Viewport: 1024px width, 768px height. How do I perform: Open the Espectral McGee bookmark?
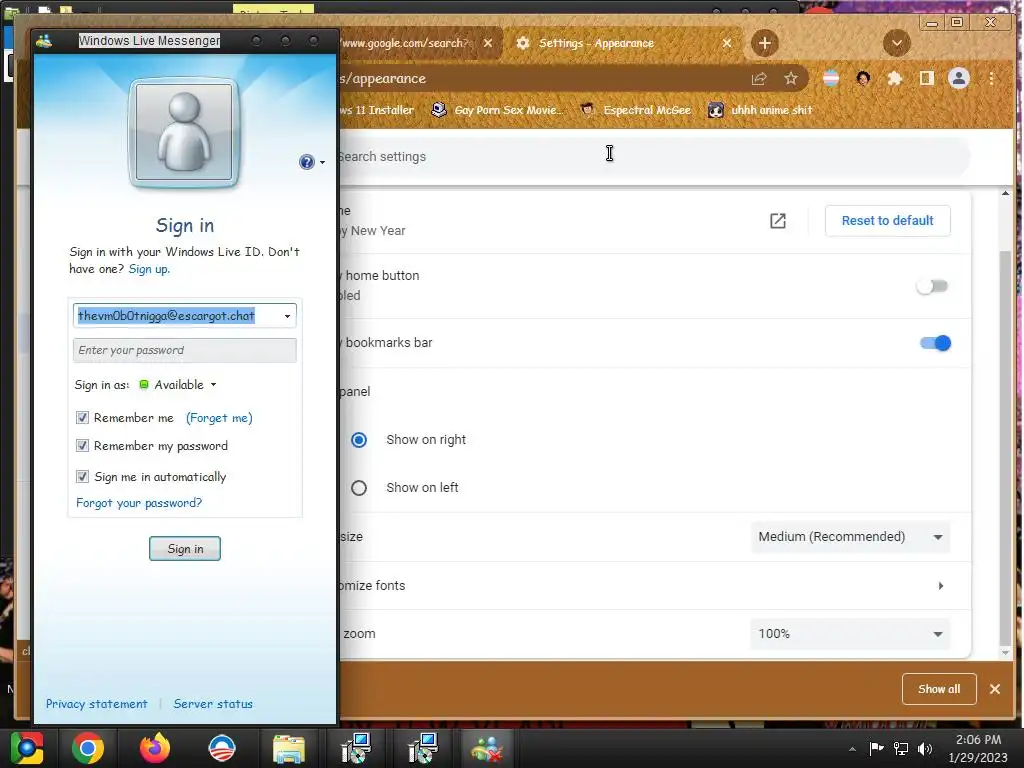[636, 110]
